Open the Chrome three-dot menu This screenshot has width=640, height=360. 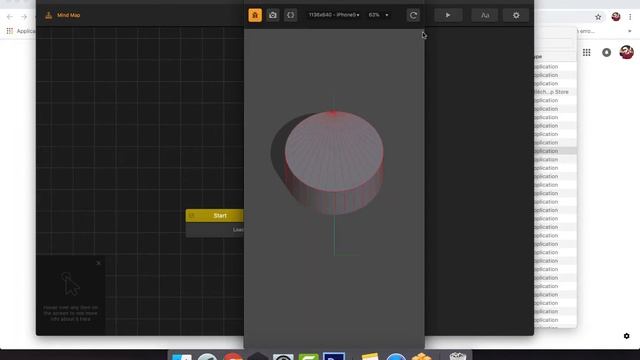point(630,17)
